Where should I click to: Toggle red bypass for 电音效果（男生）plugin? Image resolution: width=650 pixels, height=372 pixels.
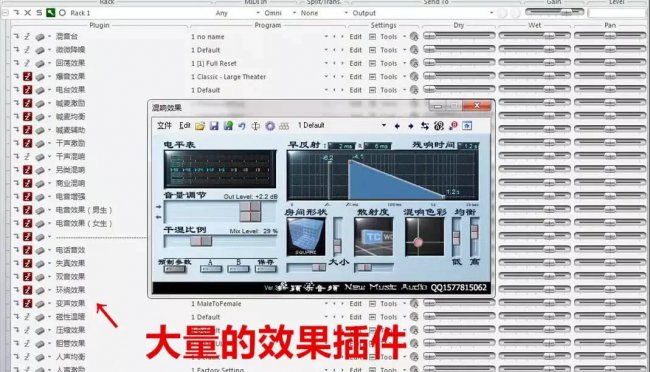click(x=27, y=210)
